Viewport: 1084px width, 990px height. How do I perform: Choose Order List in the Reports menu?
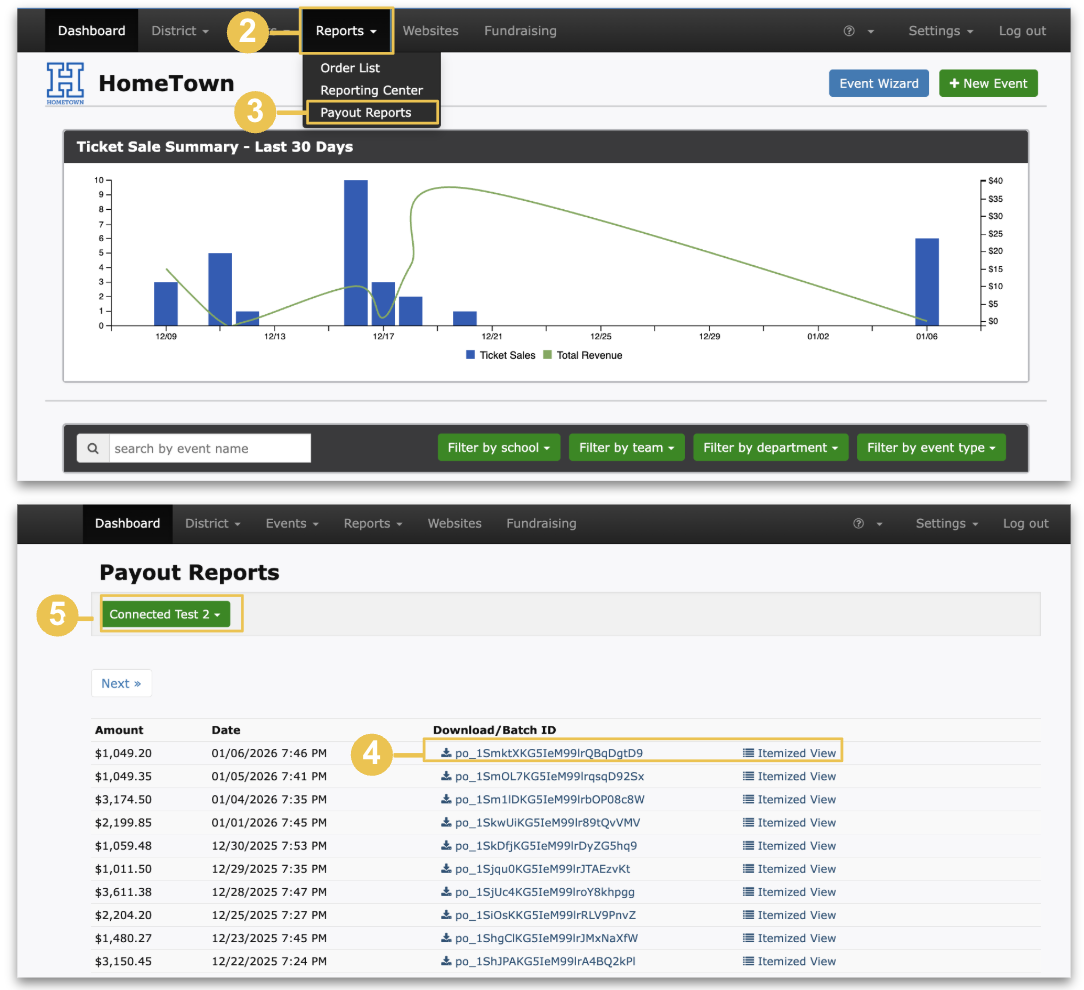click(x=350, y=68)
